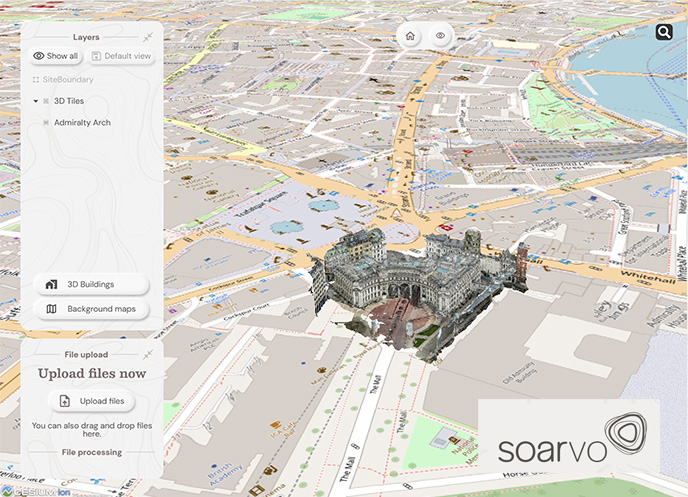Viewport: 688px width, 497px height.
Task: Collapse the File upload panel
Action: click(x=148, y=354)
